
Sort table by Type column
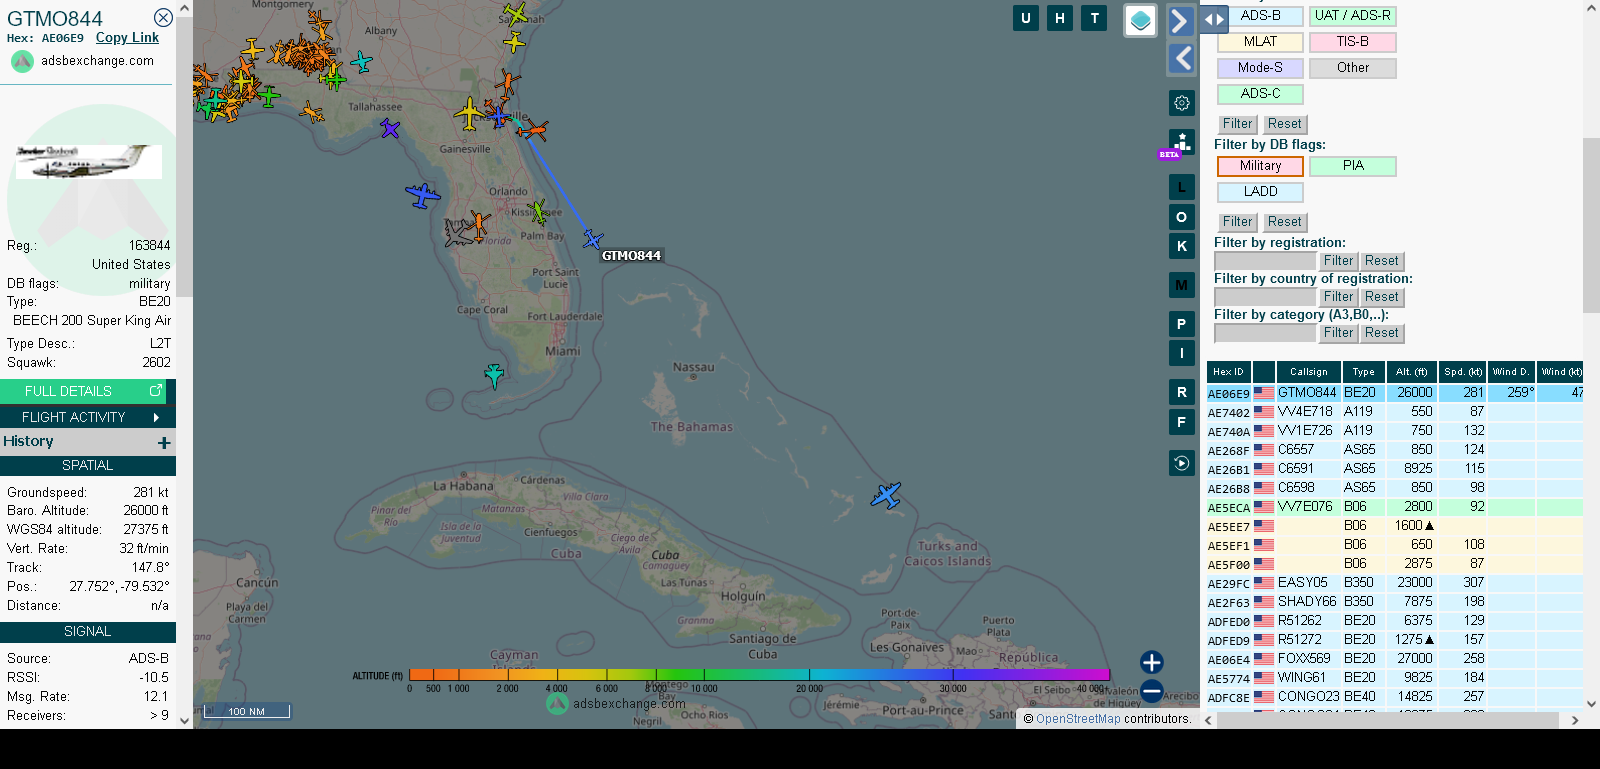[x=1363, y=372]
